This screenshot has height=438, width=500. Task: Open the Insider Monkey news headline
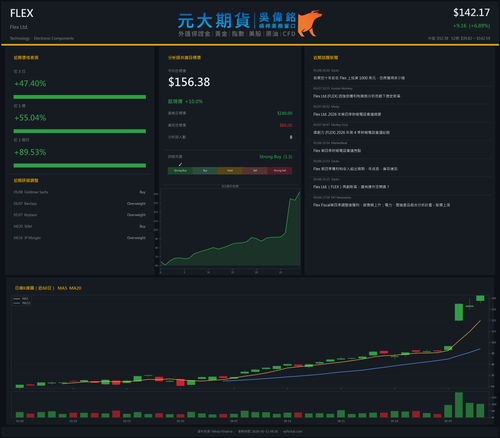(357, 96)
